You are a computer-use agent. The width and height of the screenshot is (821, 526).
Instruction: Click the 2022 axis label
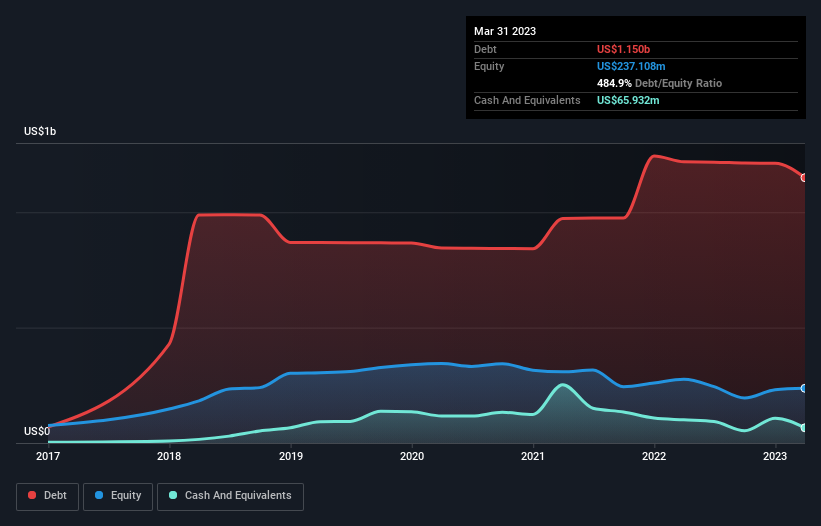pos(654,456)
